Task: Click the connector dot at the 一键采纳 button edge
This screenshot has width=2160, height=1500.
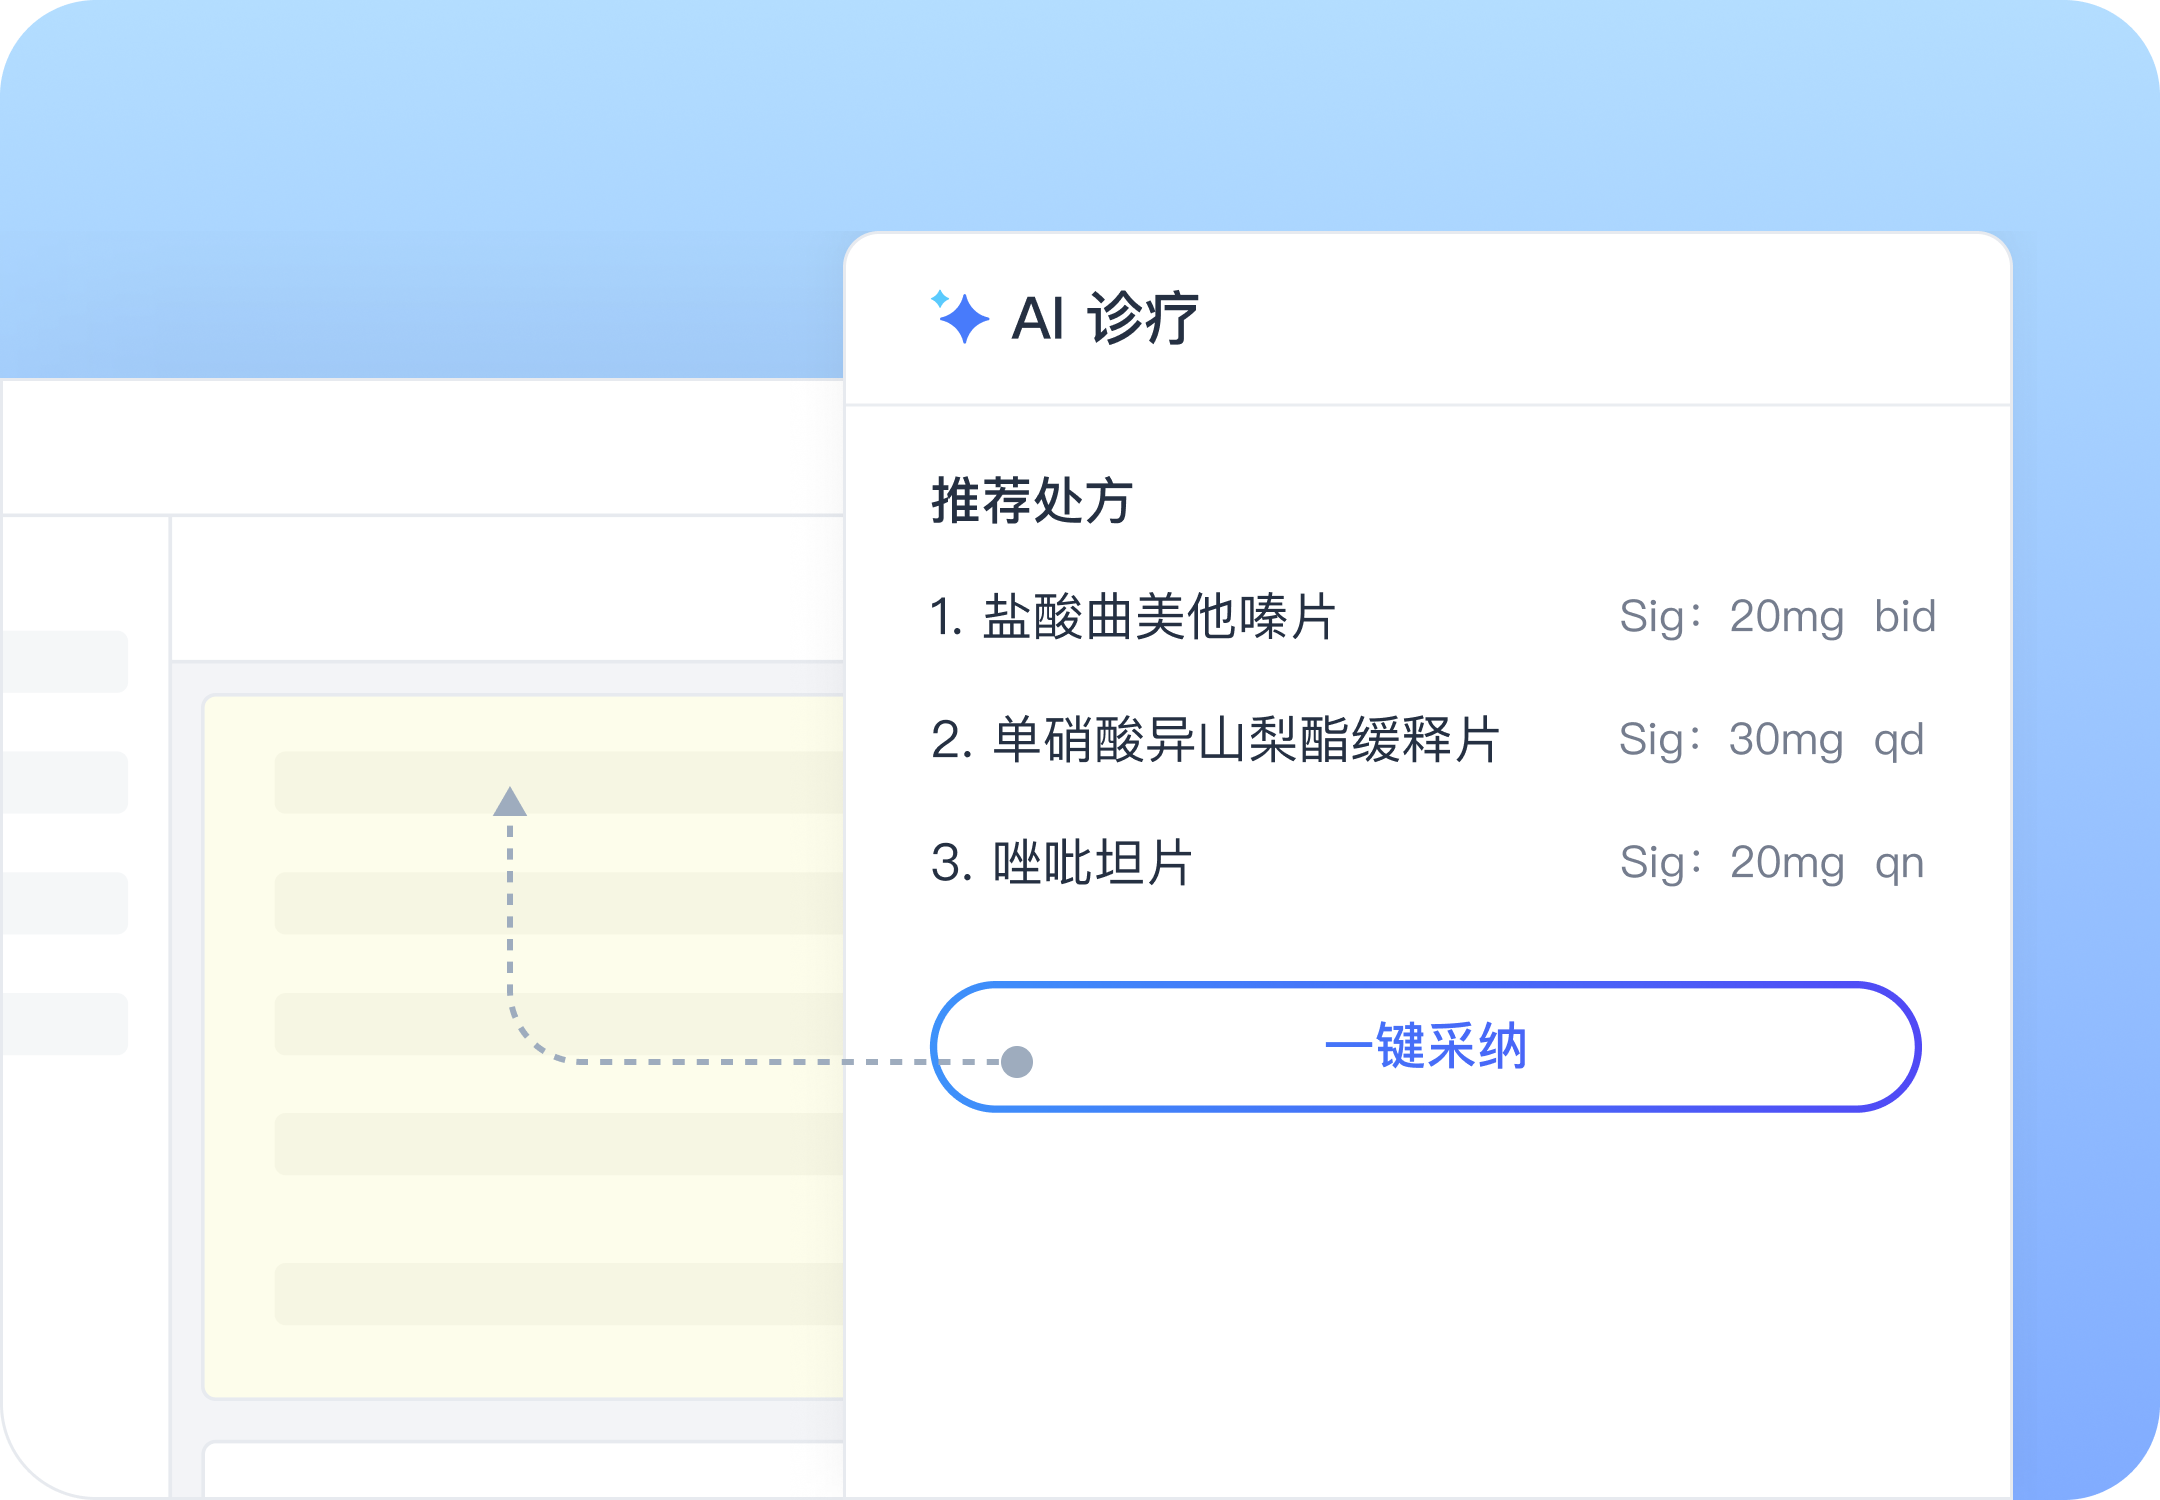Action: [x=1017, y=1060]
